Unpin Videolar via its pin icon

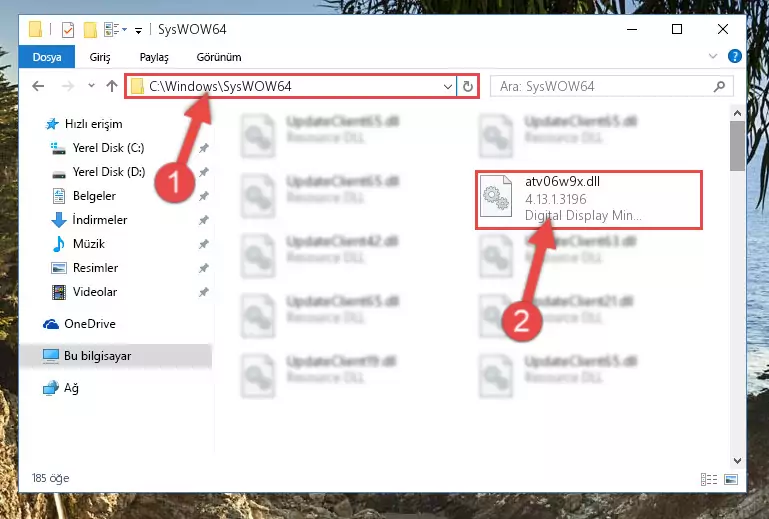click(204, 292)
